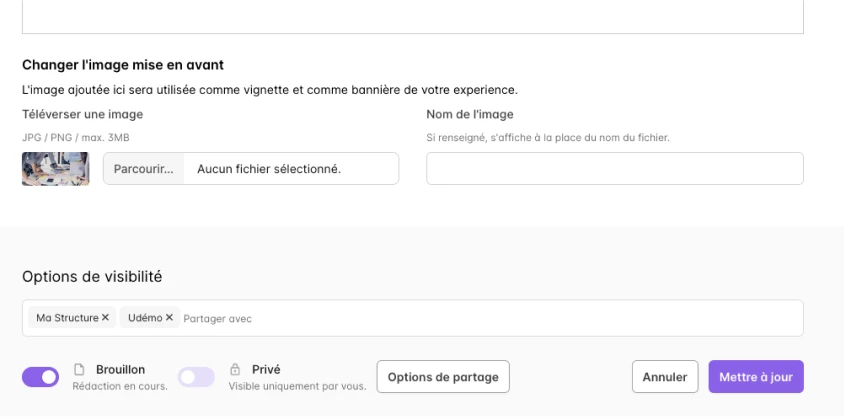The height and width of the screenshot is (417, 844).
Task: Open the current featured image thumbnail
Action: click(56, 169)
